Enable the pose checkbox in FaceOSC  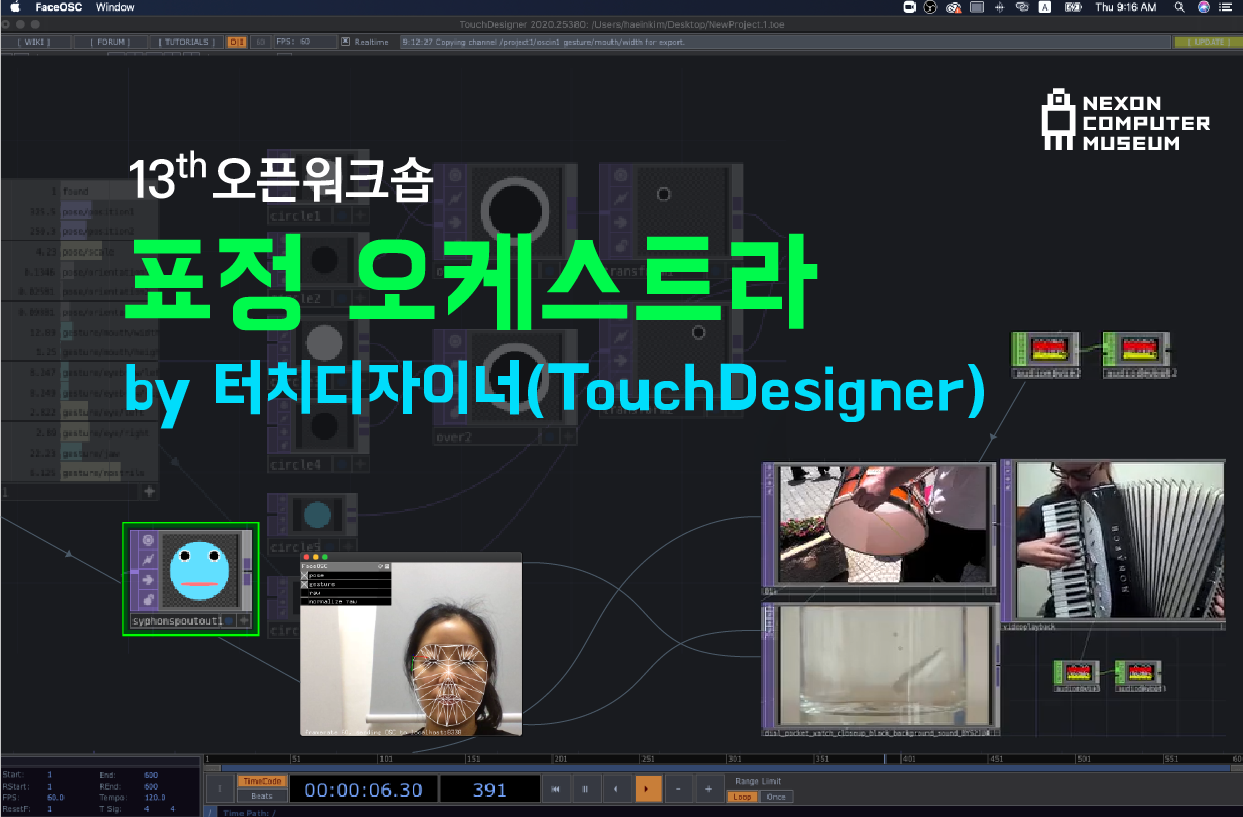(305, 576)
